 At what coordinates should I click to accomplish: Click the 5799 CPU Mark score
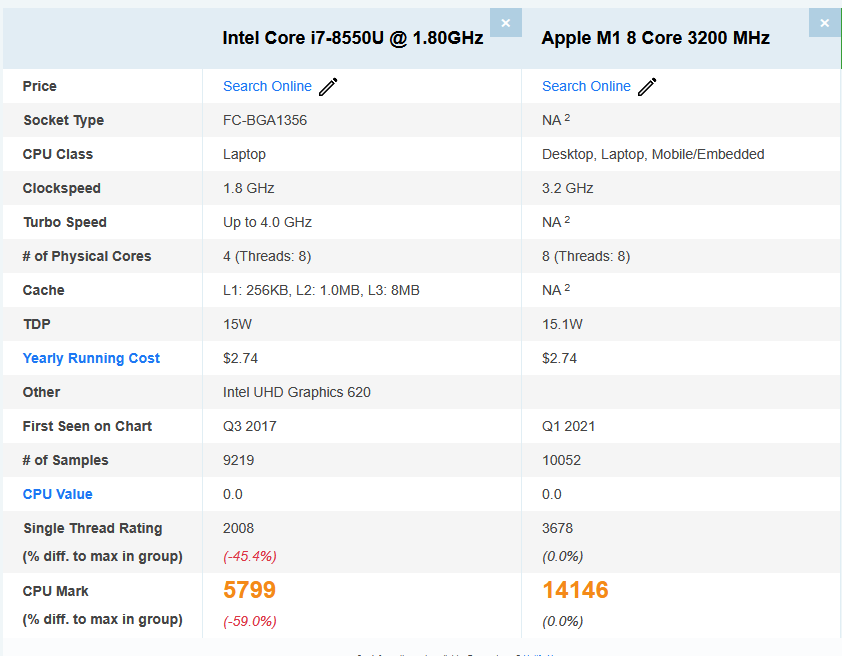249,590
